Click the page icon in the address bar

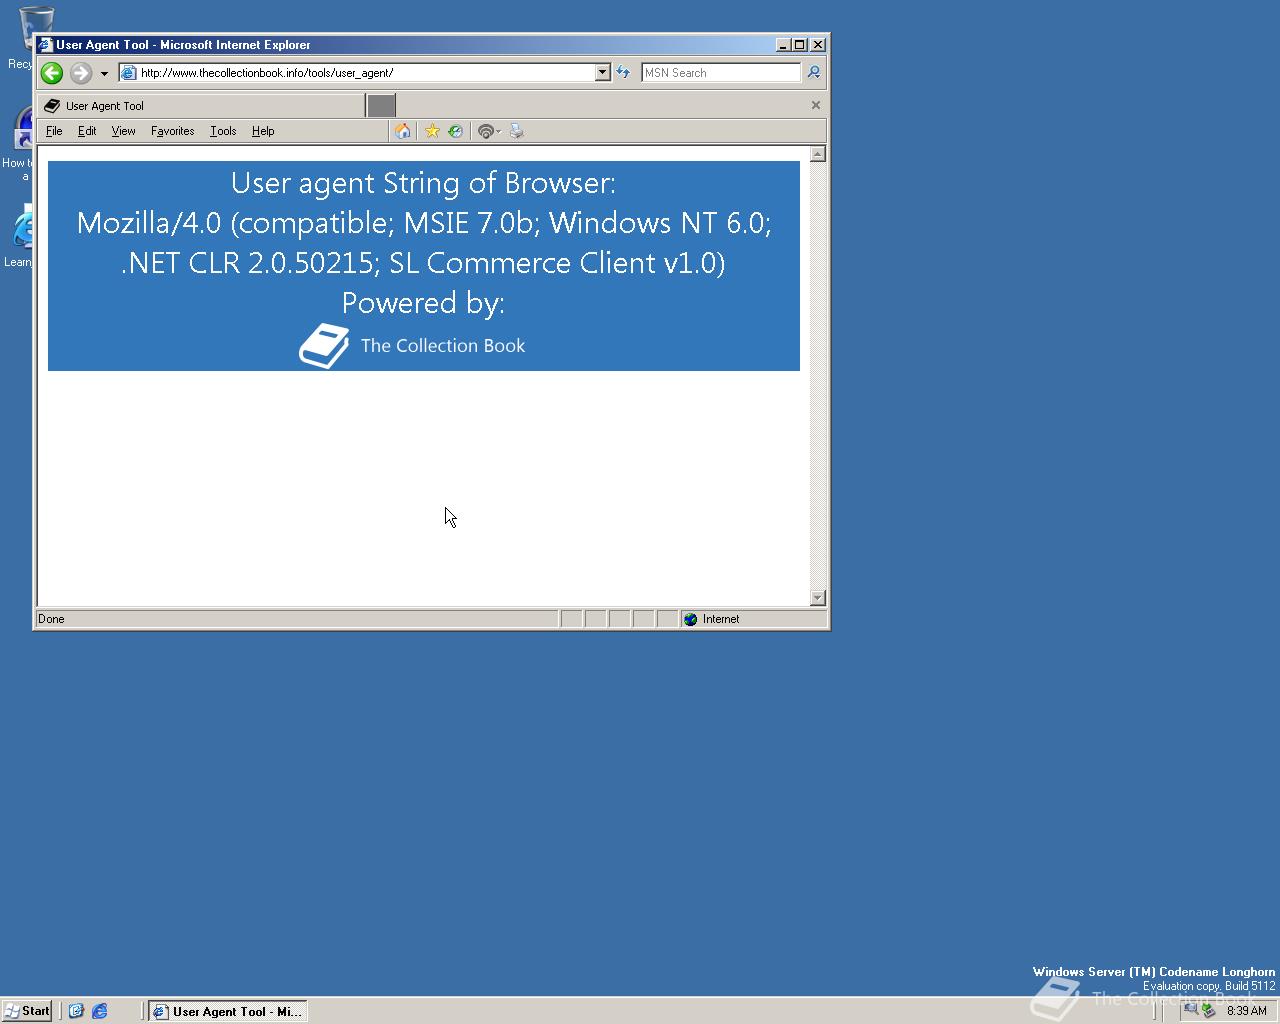[129, 73]
